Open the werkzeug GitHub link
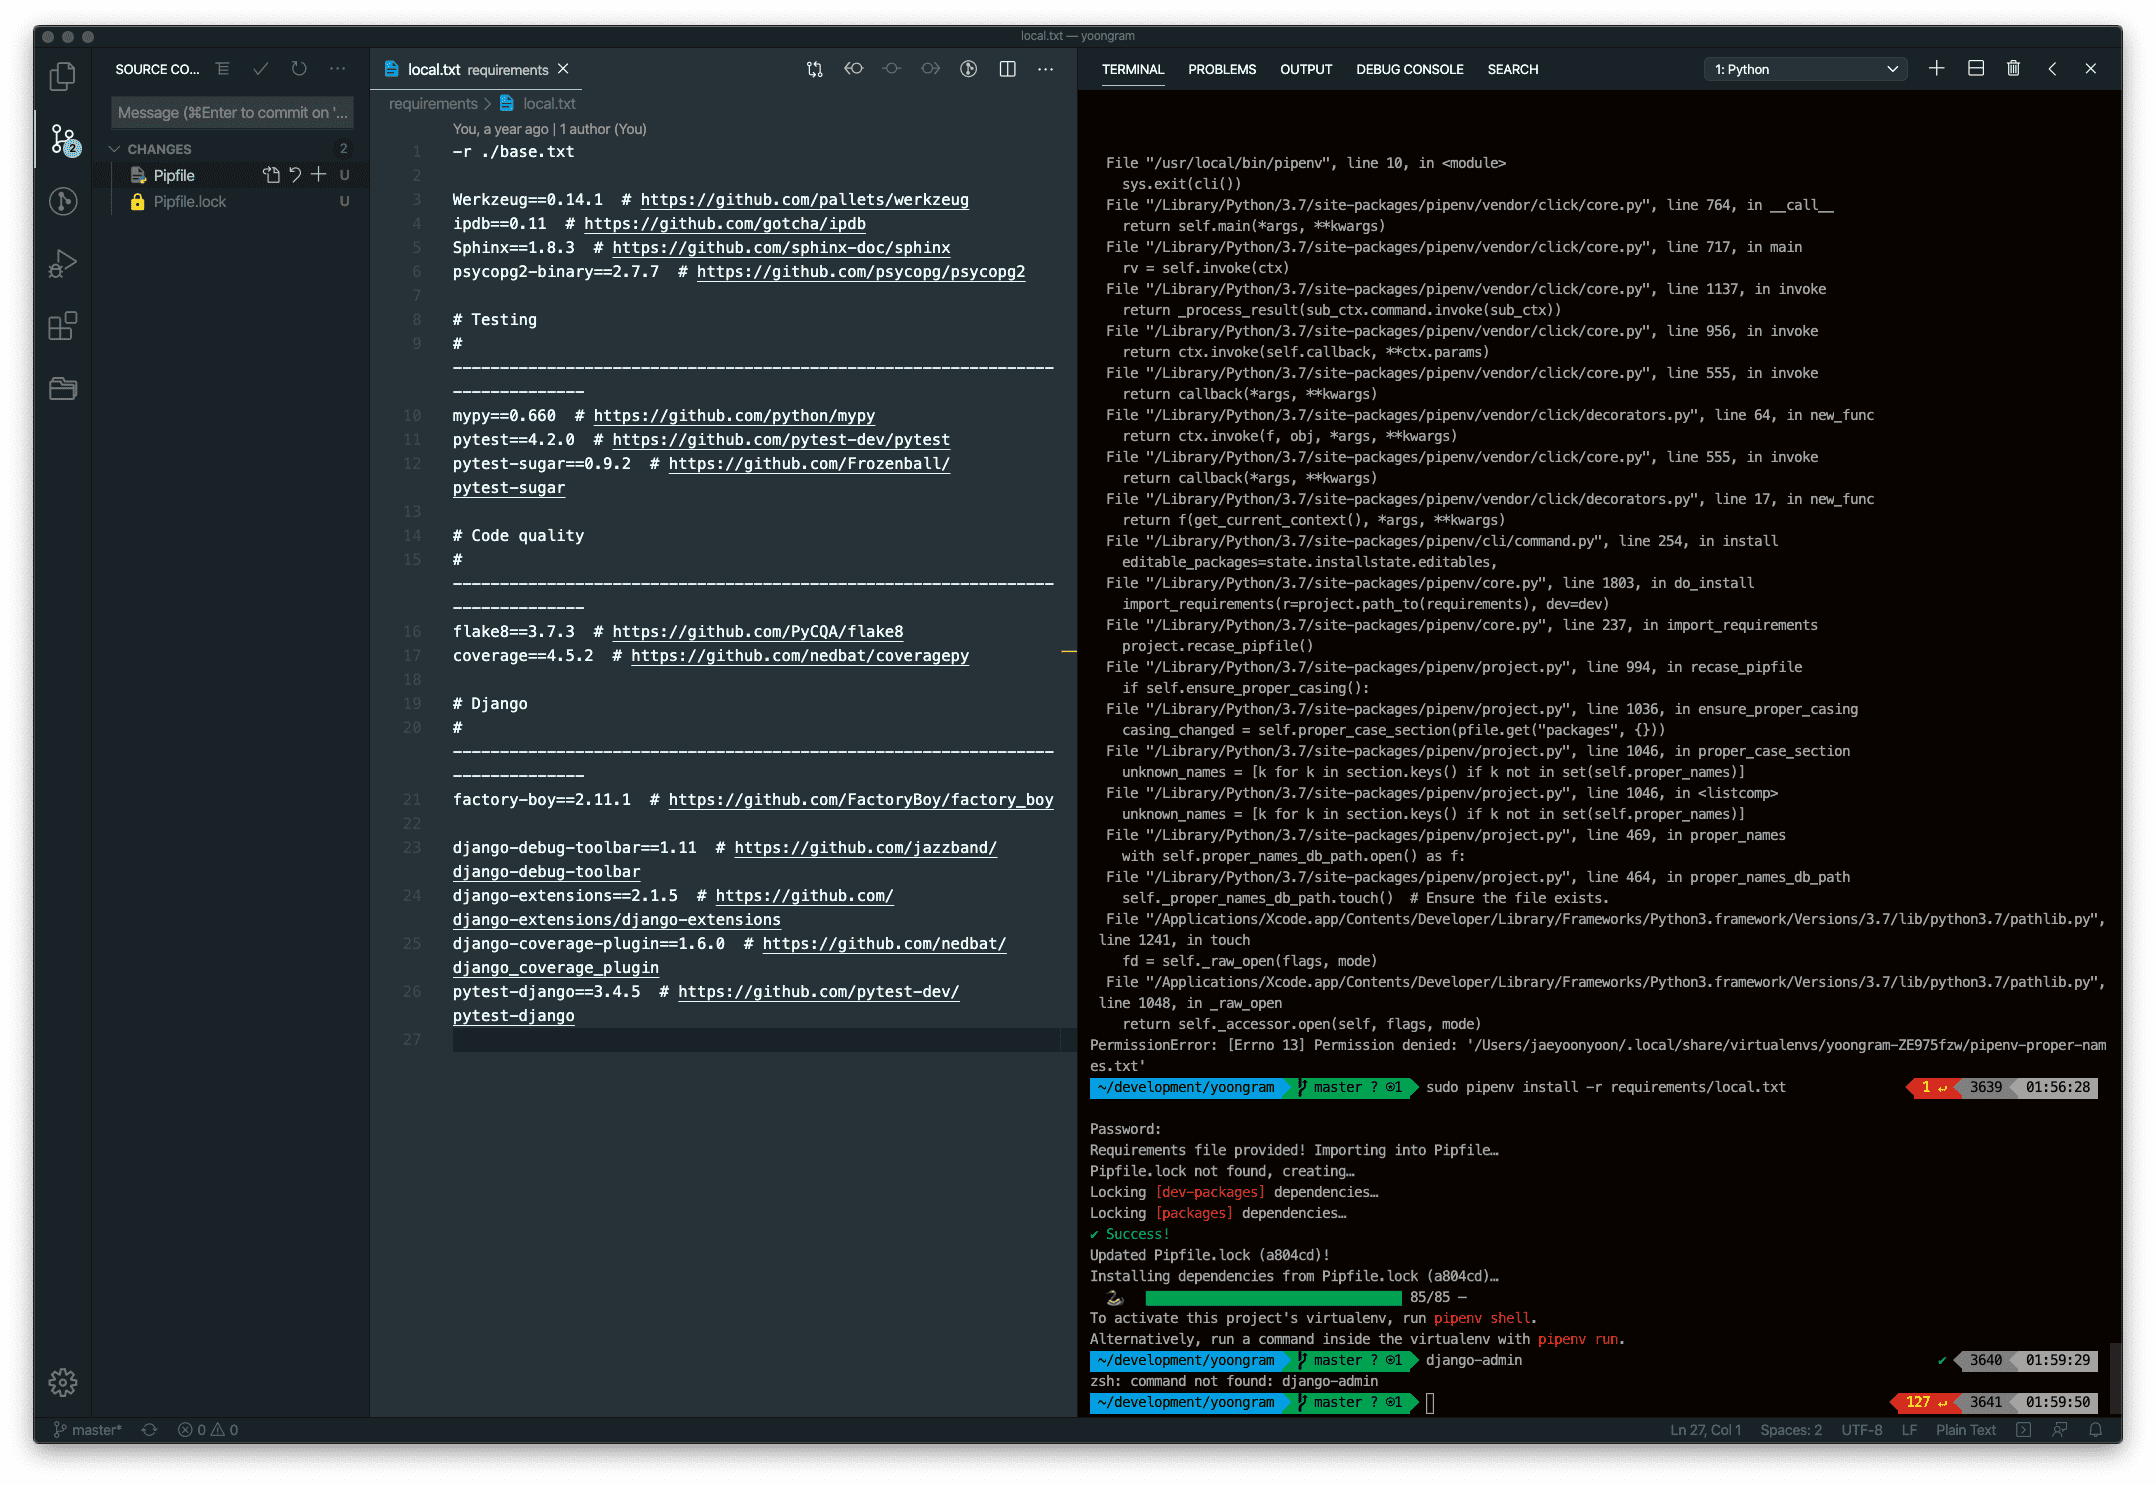 (804, 200)
